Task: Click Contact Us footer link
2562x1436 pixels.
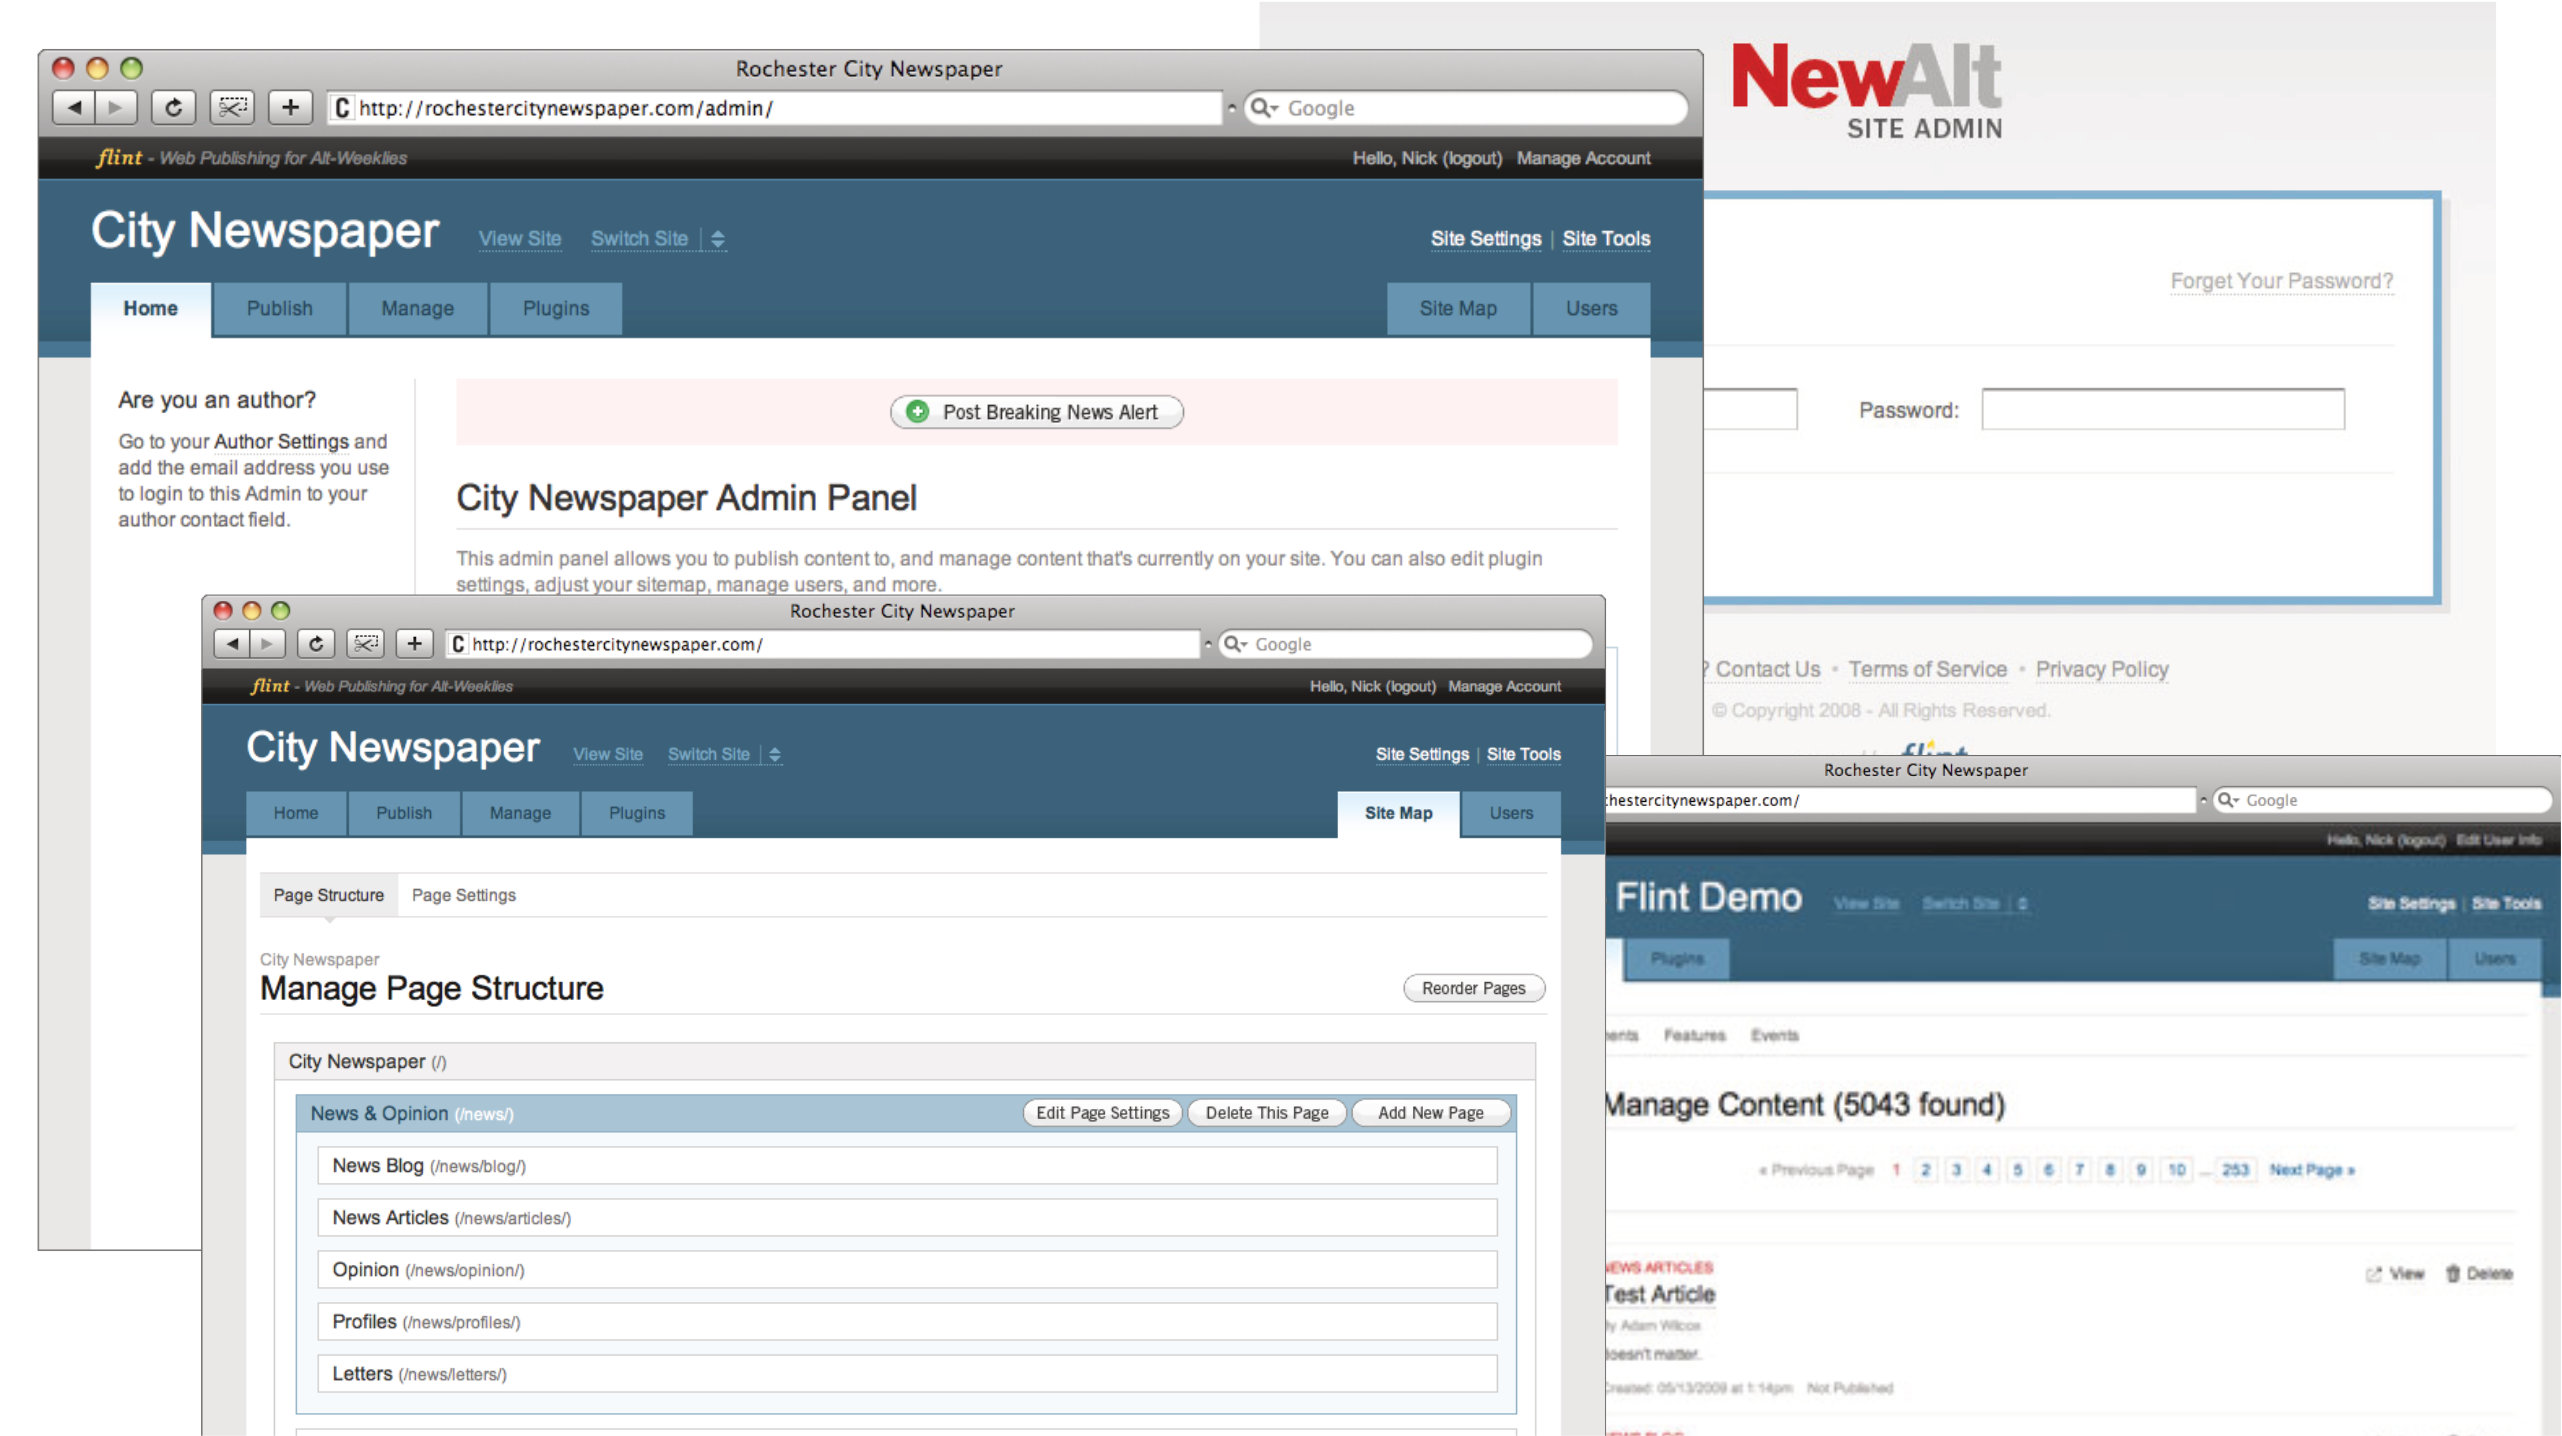Action: pos(1768,669)
